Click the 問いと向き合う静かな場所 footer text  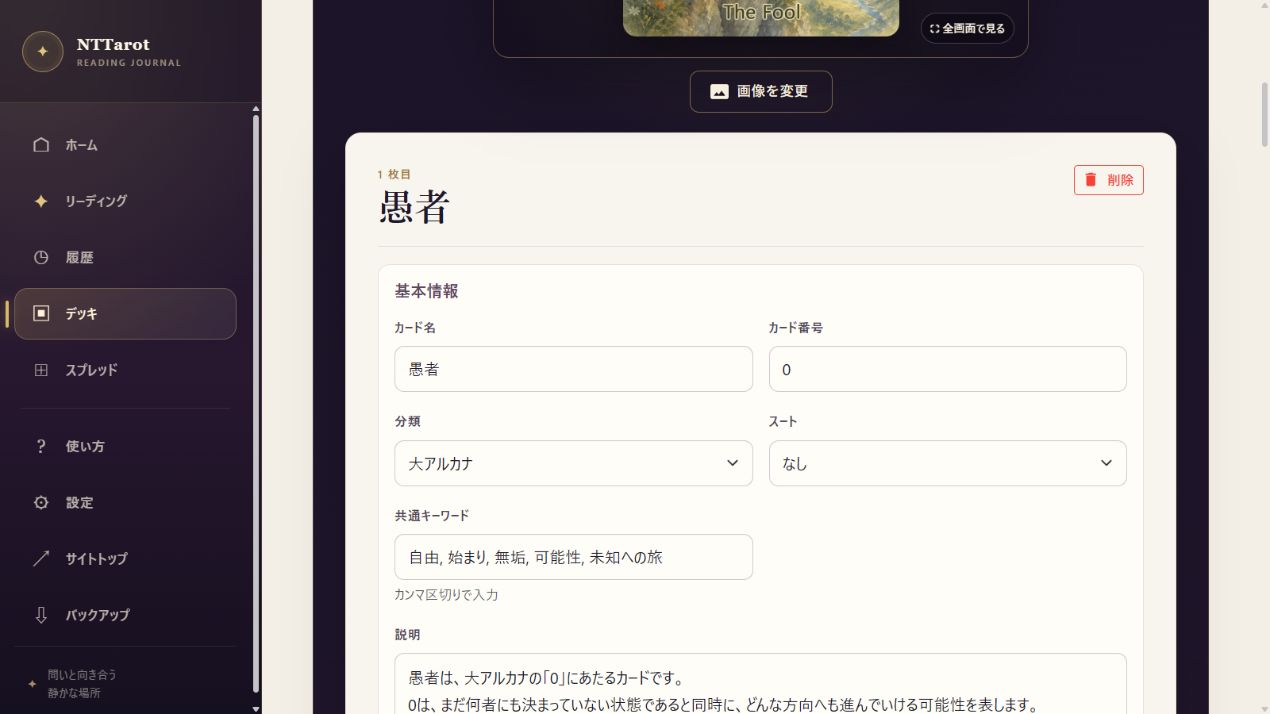pos(82,684)
